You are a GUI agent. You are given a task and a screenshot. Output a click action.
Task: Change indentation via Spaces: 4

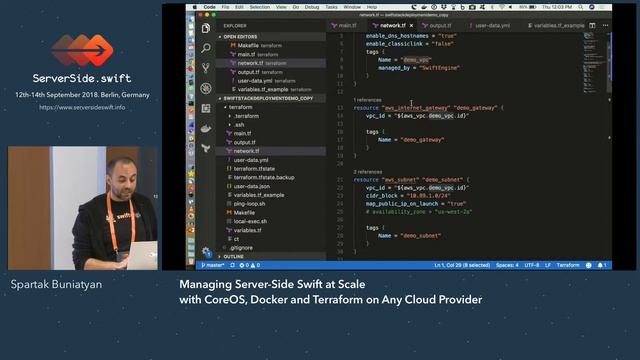click(507, 265)
